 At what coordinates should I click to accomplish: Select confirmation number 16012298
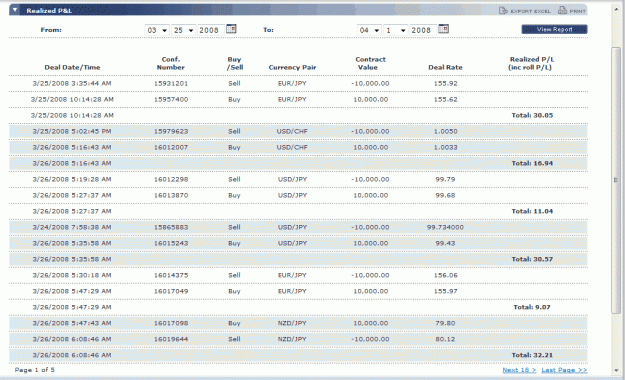point(171,179)
